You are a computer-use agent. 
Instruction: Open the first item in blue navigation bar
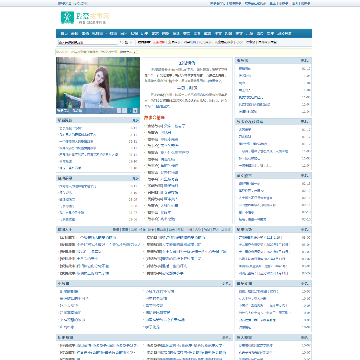point(63,33)
